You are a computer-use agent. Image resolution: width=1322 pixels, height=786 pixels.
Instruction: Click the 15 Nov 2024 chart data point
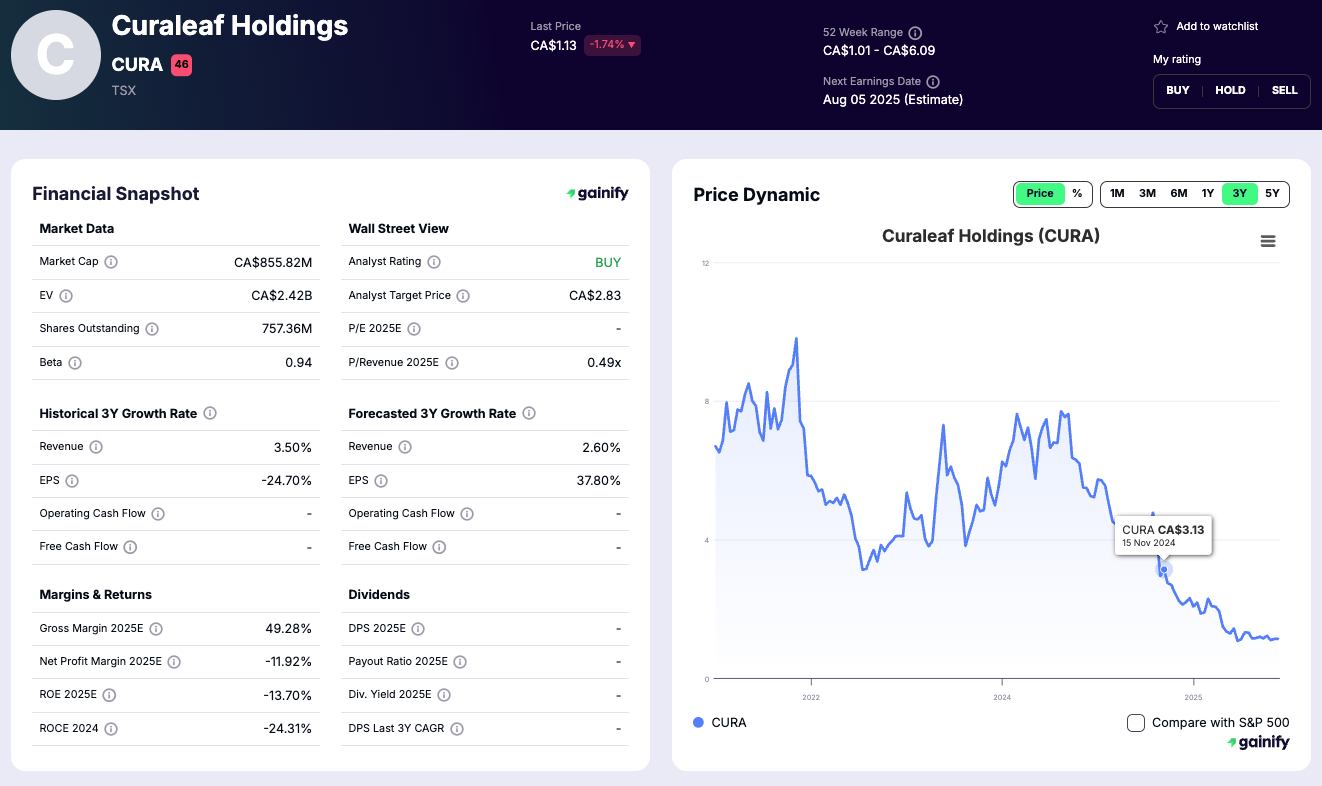click(x=1164, y=569)
